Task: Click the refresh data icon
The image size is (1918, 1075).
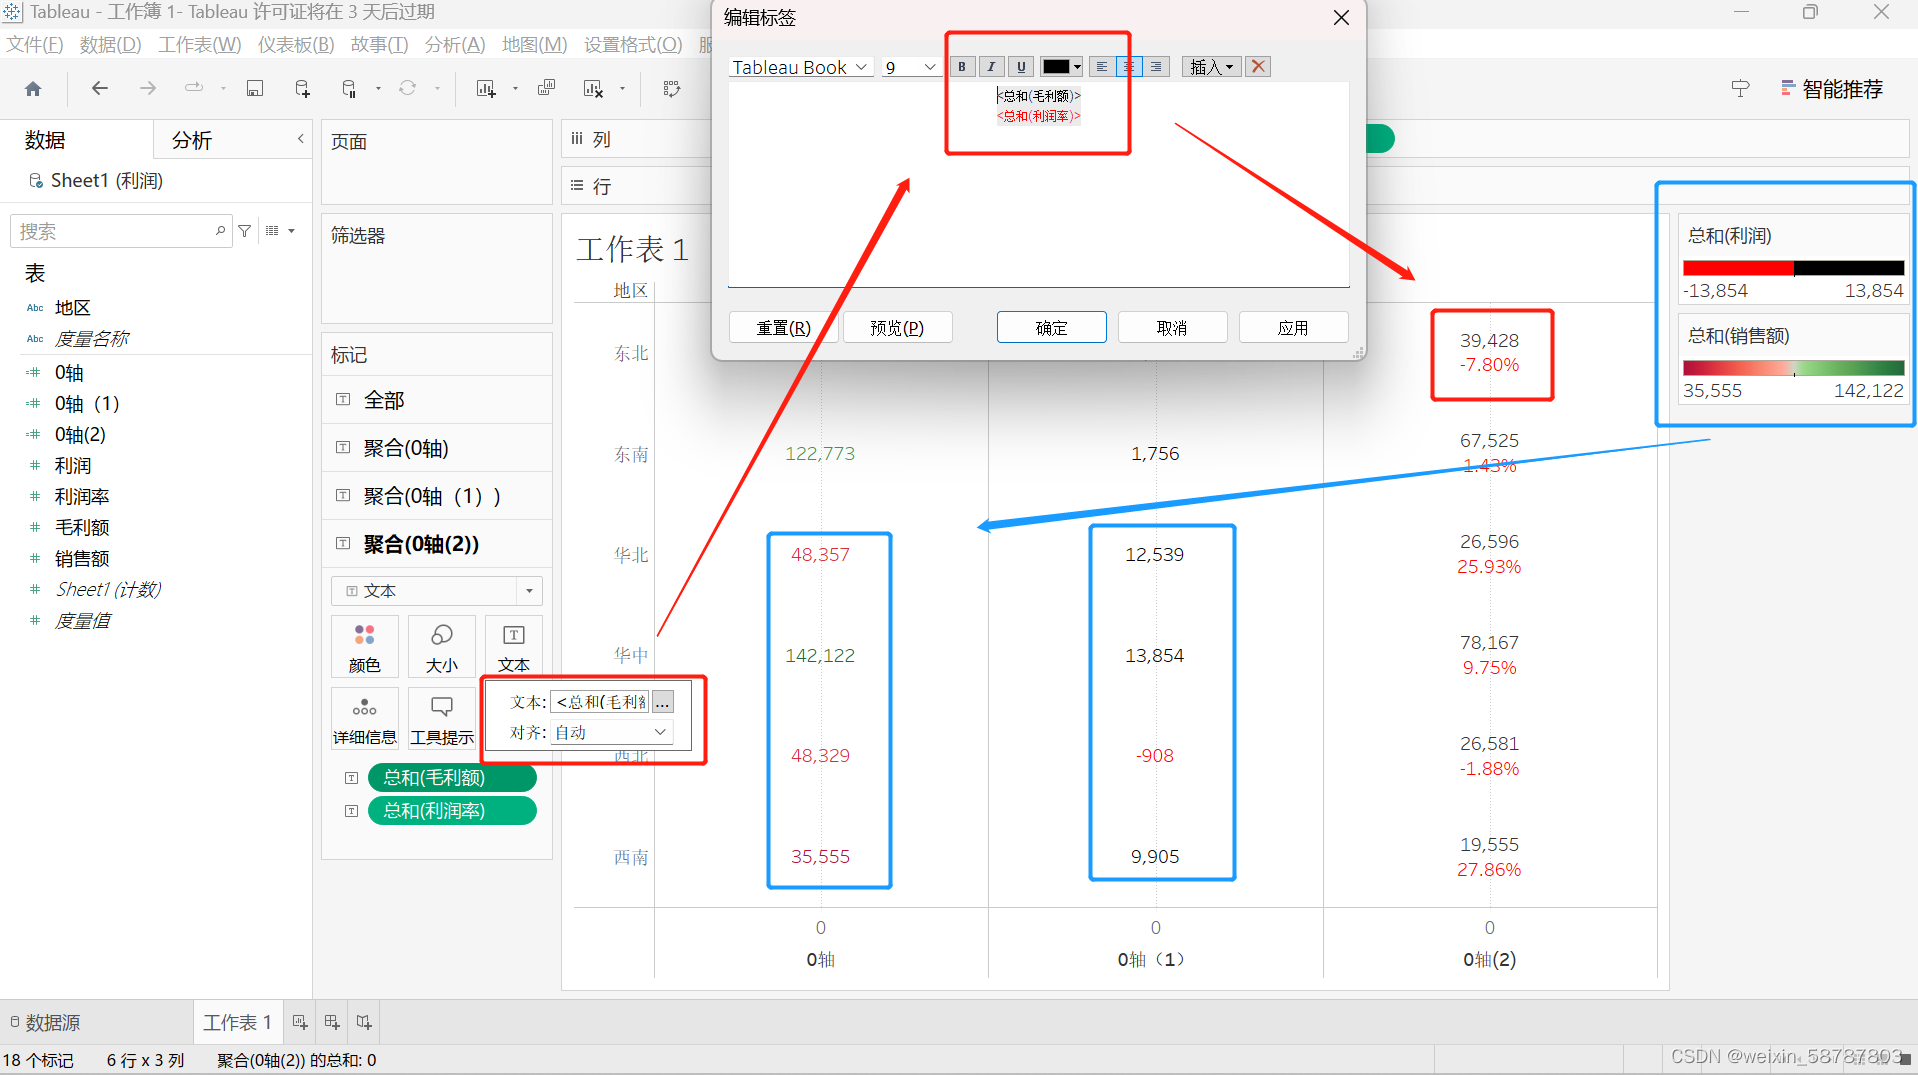Action: point(407,89)
